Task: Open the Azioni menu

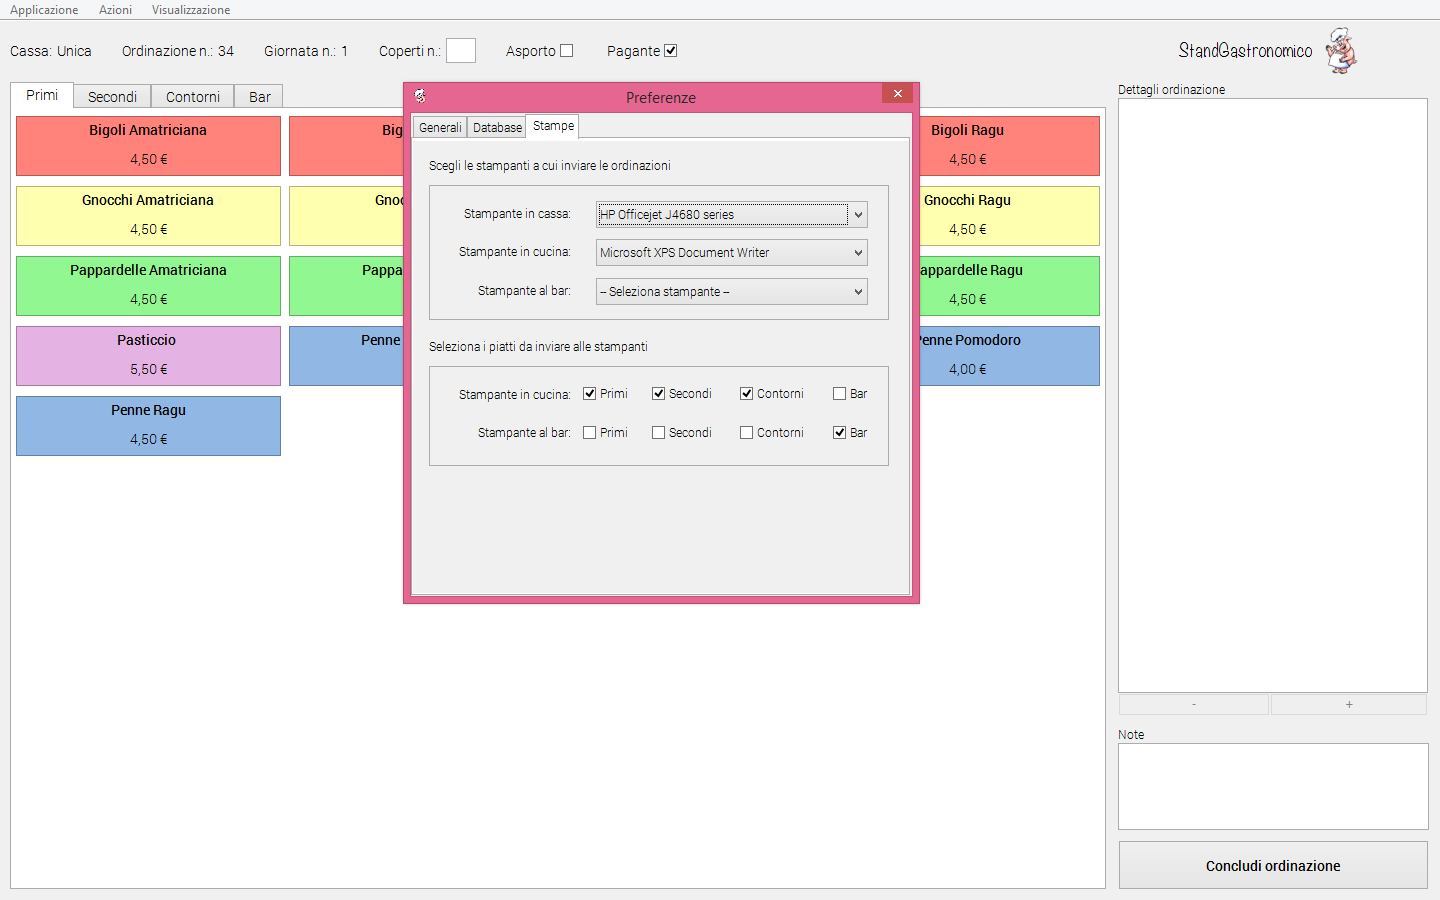Action: coord(115,10)
